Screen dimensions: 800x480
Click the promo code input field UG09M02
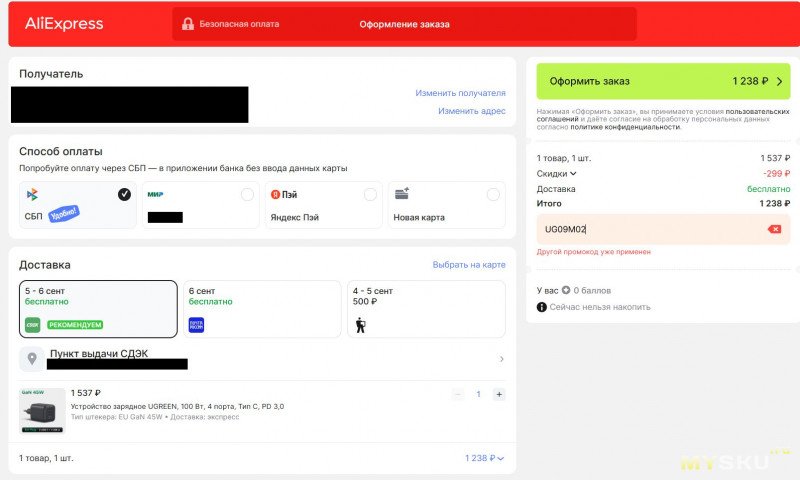pos(663,229)
